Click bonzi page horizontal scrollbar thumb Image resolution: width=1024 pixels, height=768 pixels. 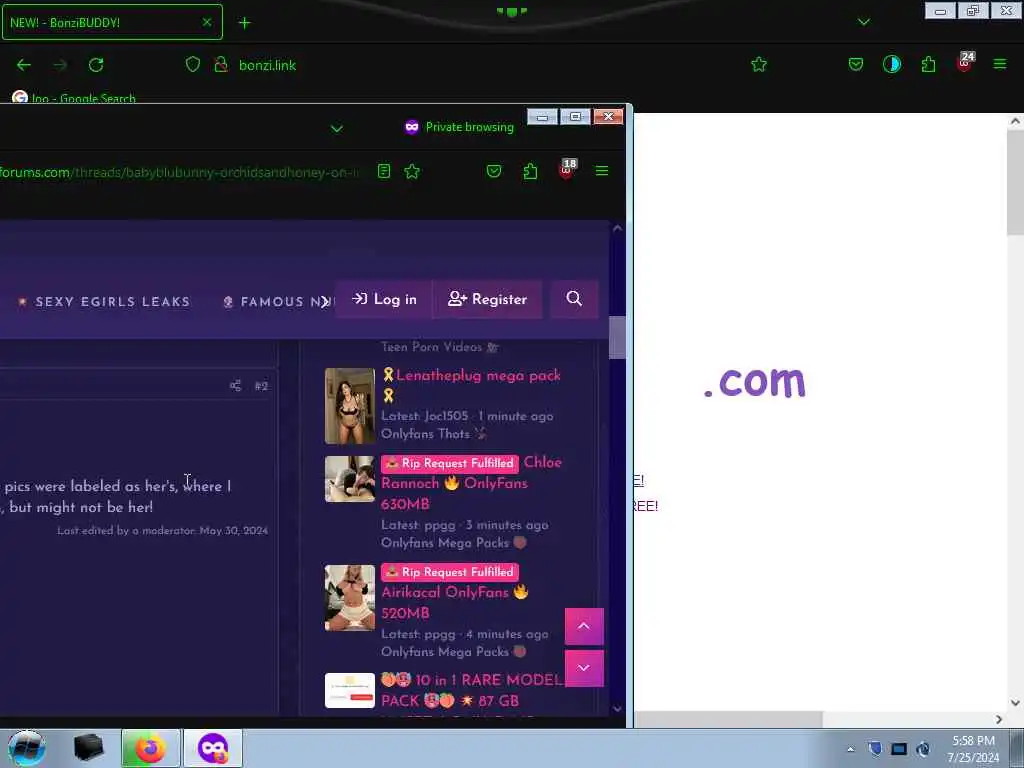[728, 720]
